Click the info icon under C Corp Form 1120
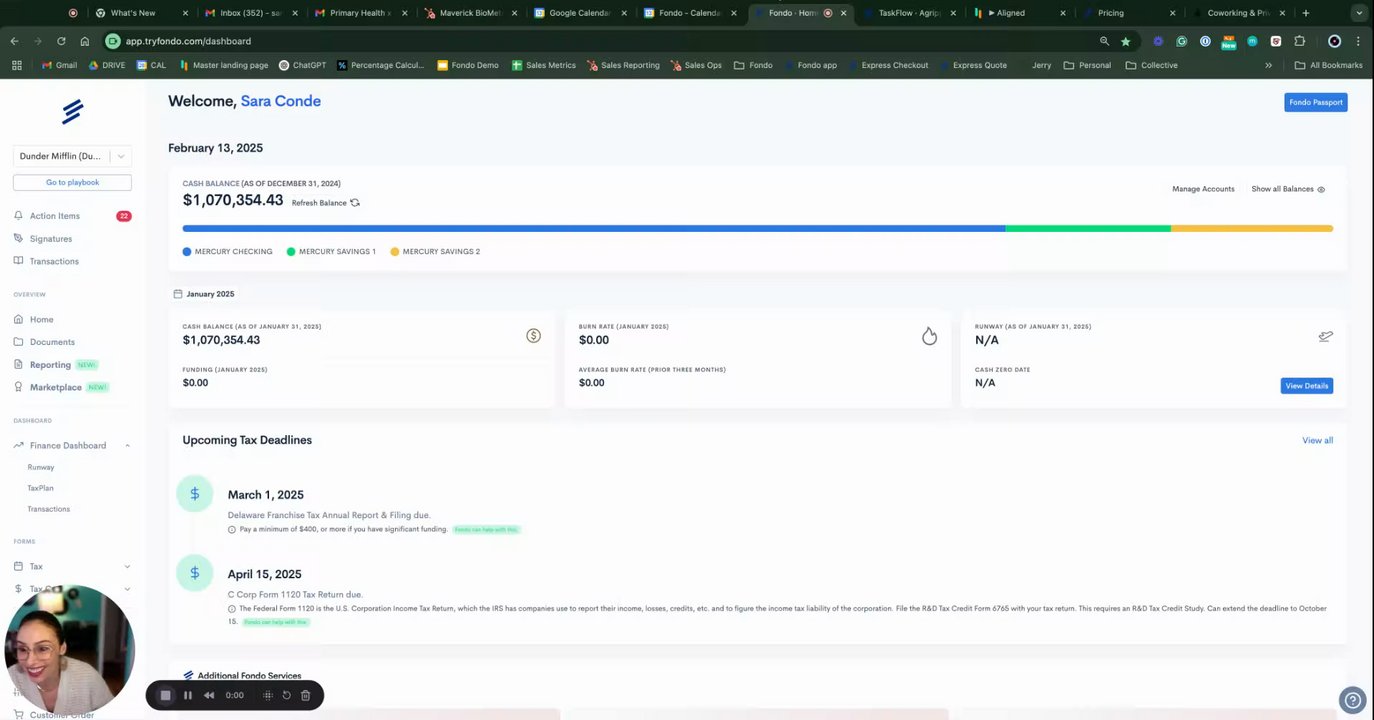 point(232,609)
